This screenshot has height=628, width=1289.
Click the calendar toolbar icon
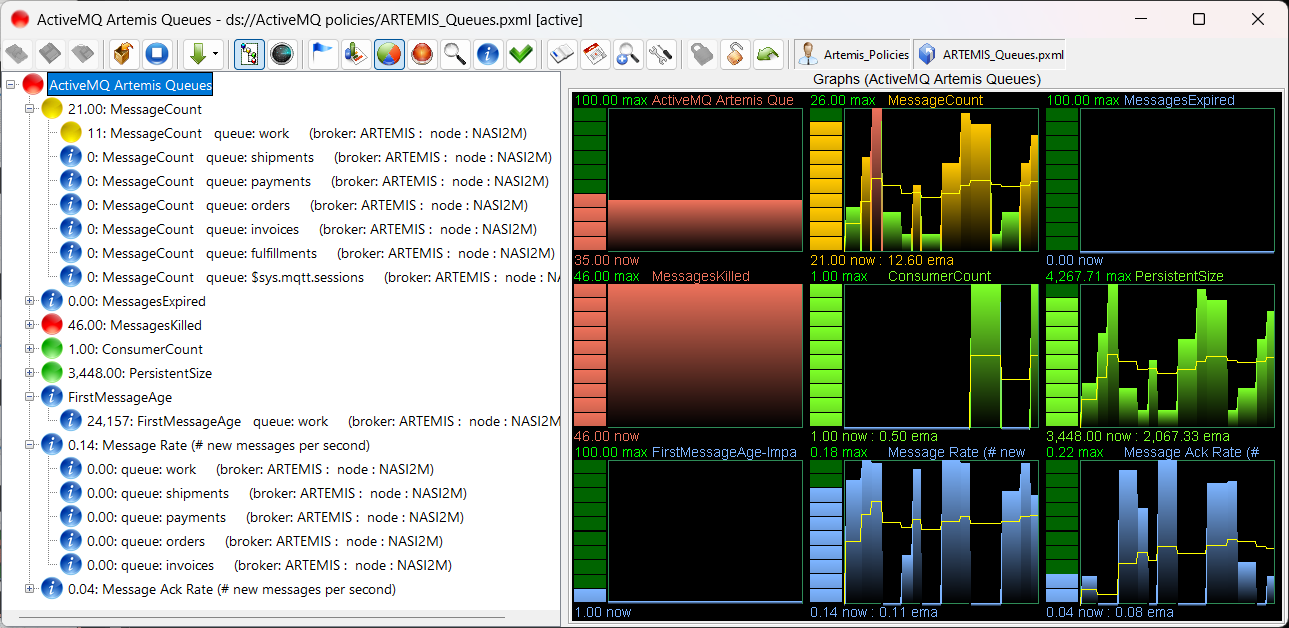point(595,54)
